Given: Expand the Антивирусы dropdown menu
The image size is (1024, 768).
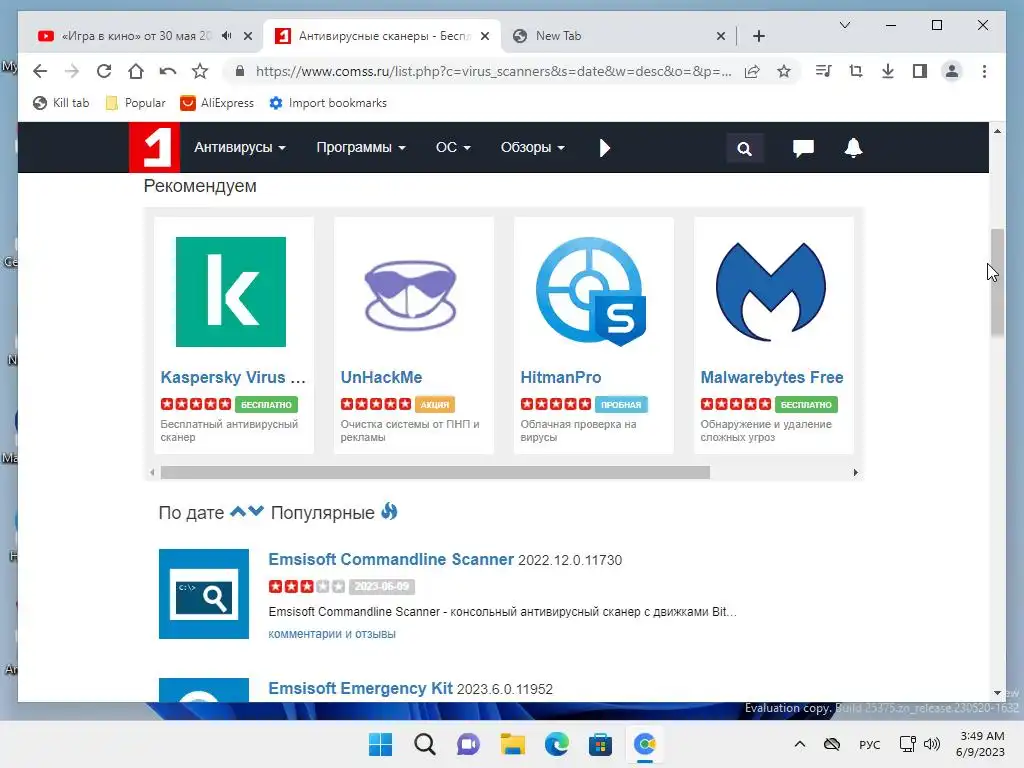Looking at the screenshot, I should (240, 148).
